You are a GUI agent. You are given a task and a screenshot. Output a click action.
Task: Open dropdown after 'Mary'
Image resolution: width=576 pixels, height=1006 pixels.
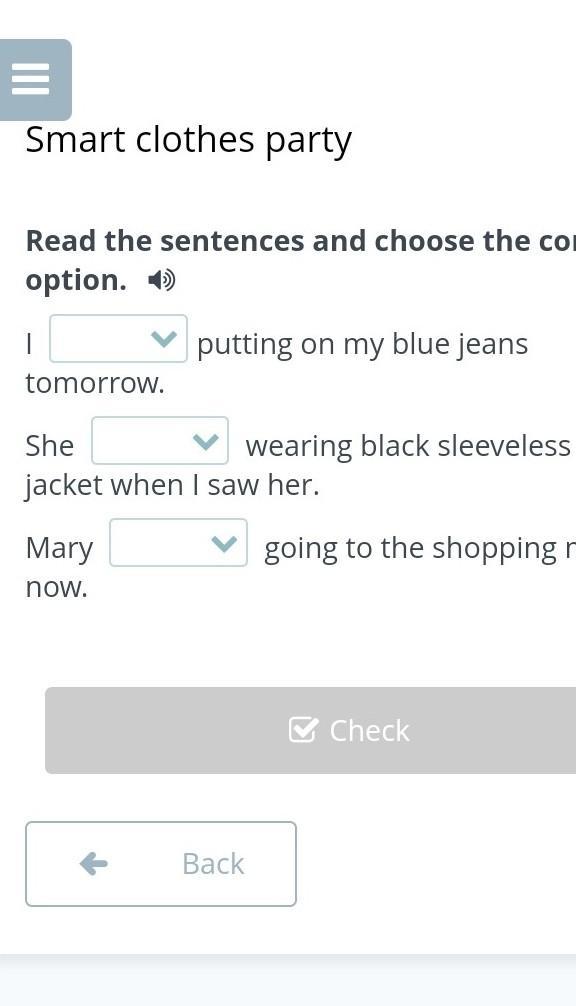[x=178, y=542]
